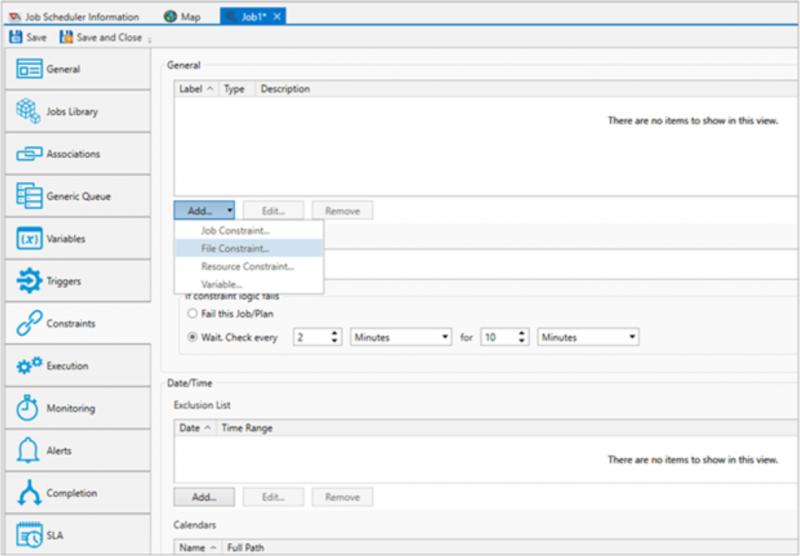Screen dimensions: 800x556
Task: Open the Triggers gear icon
Action: click(30, 281)
